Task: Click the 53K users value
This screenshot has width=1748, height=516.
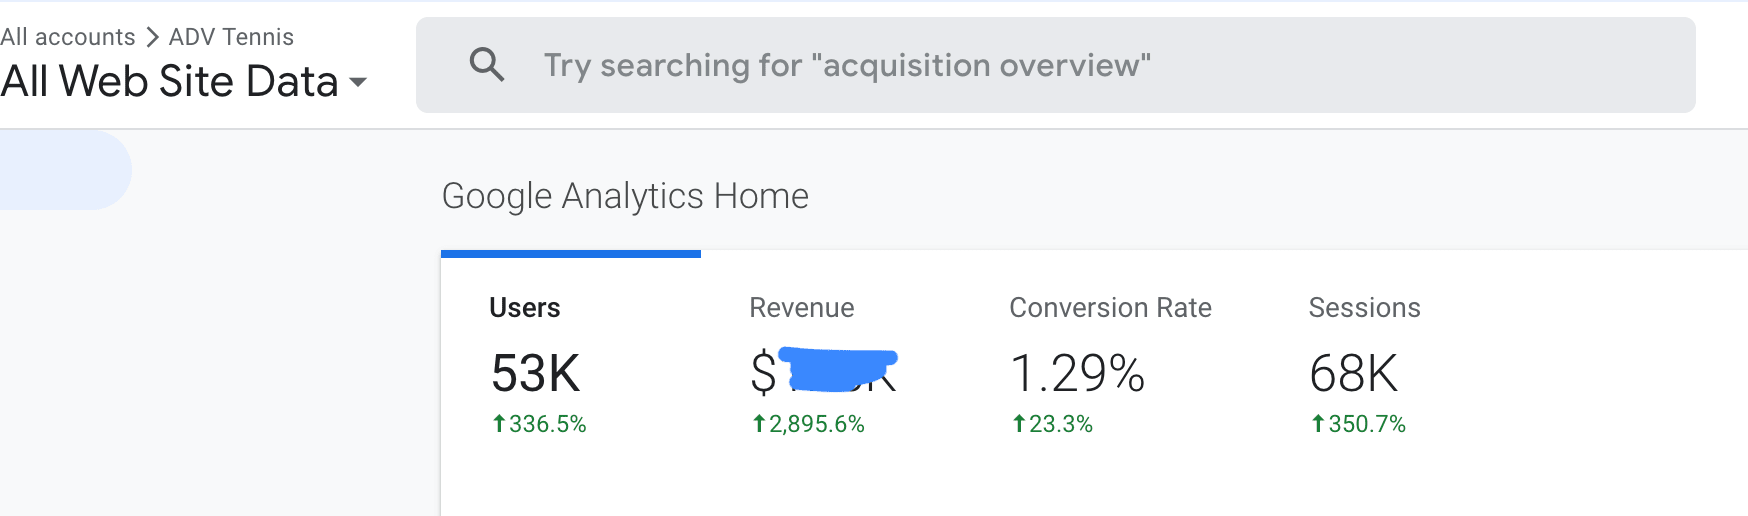Action: pyautogui.click(x=535, y=374)
